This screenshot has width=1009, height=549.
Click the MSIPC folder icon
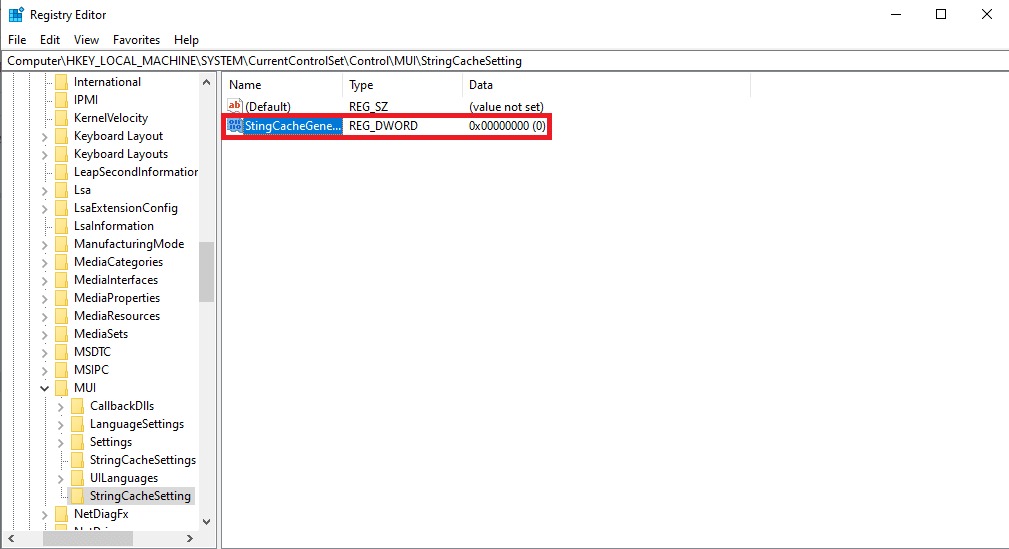[x=62, y=370]
